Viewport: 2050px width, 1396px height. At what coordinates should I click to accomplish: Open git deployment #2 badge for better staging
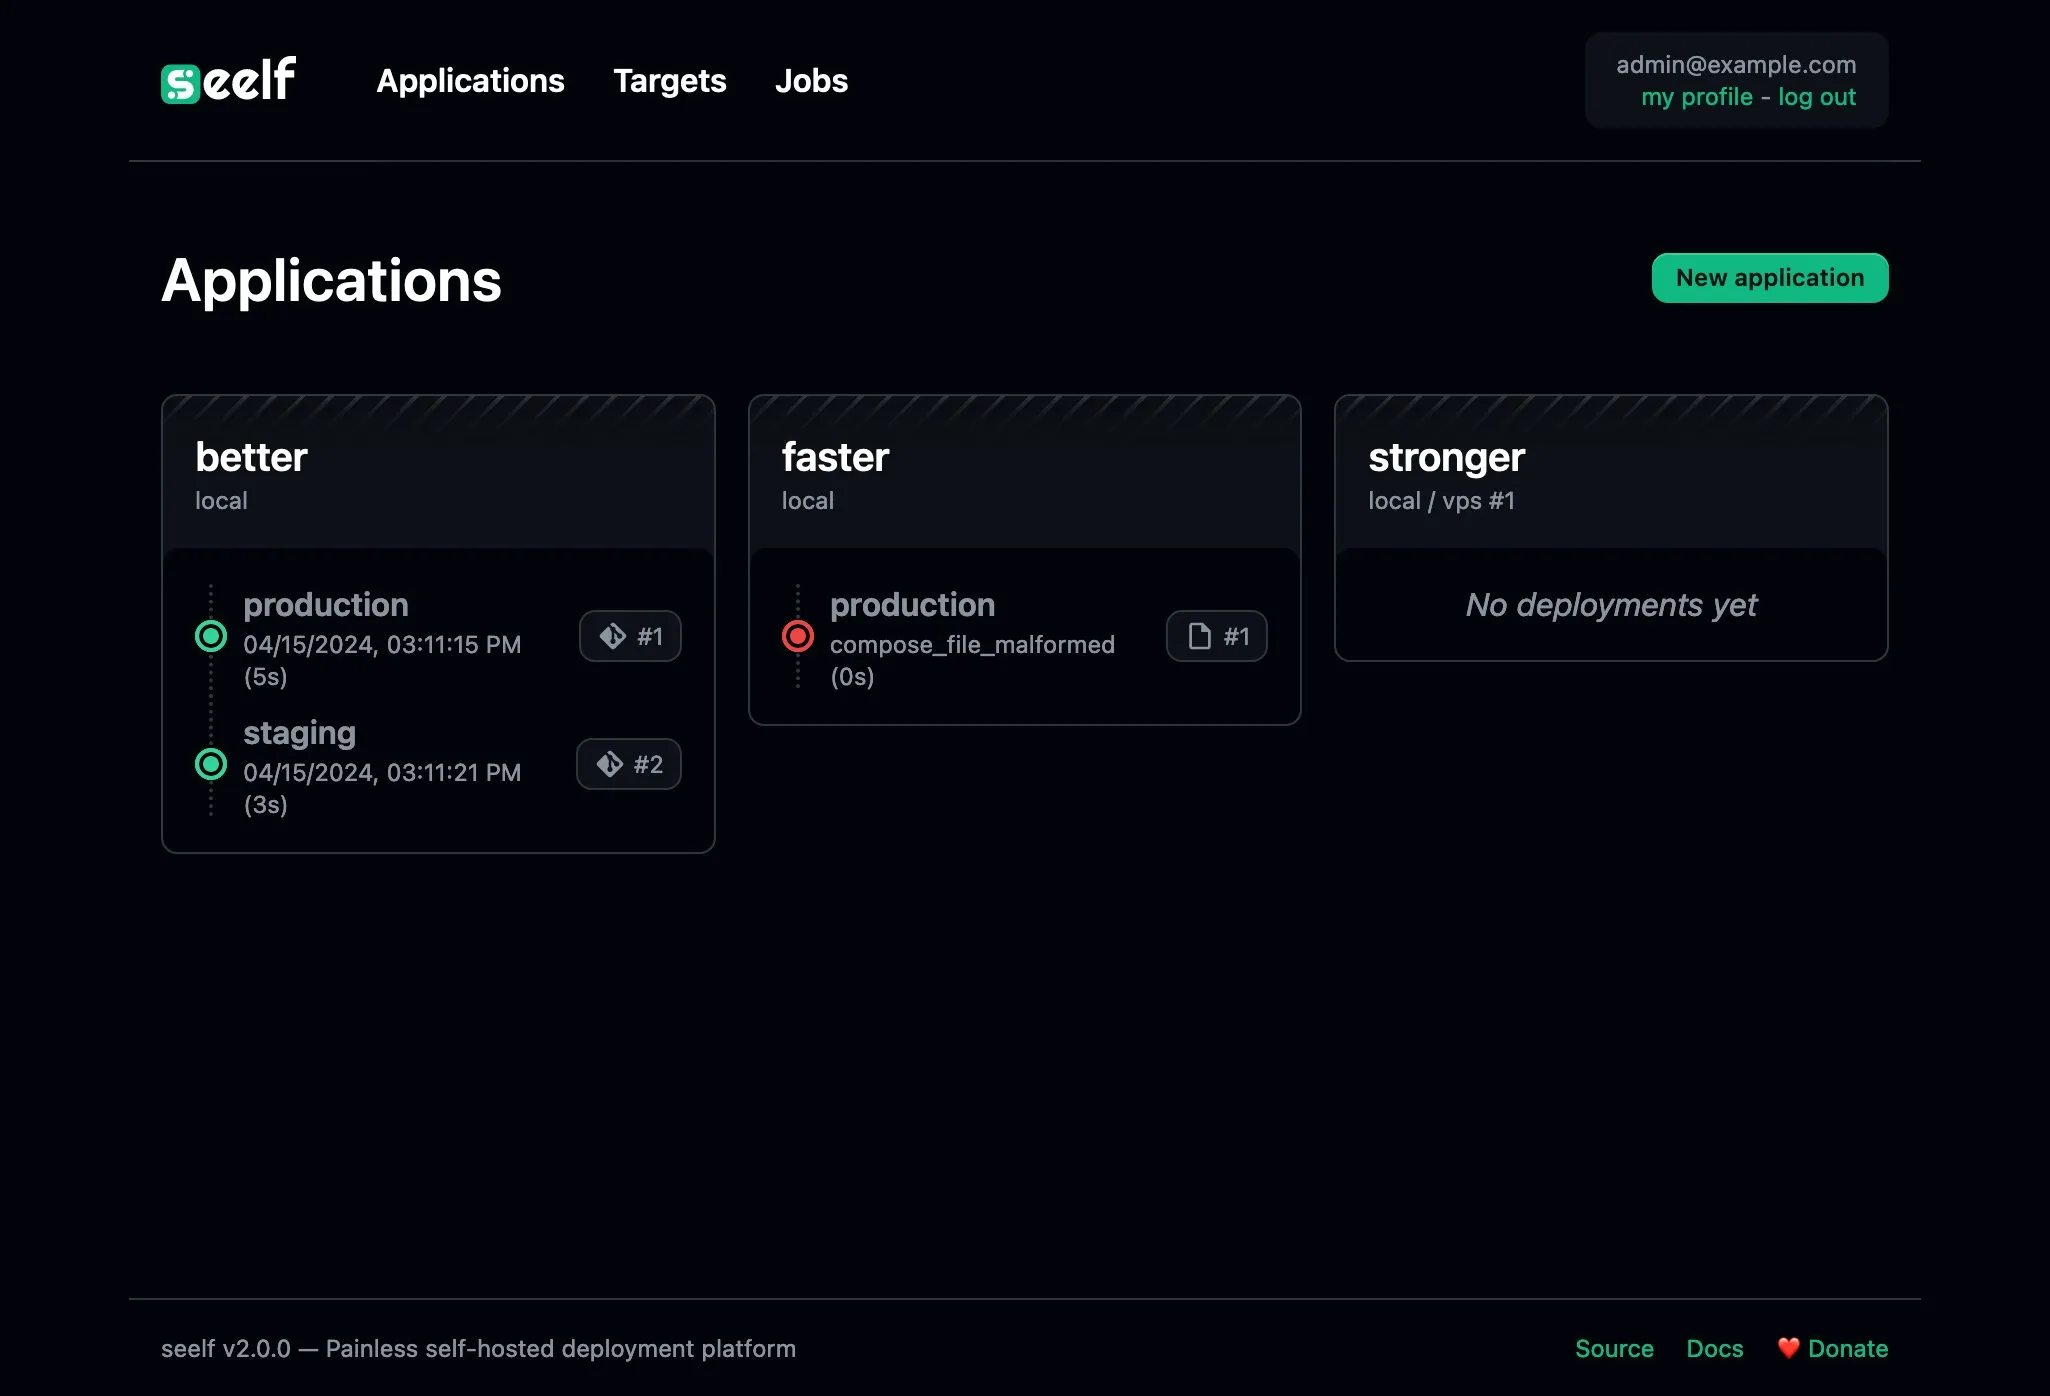628,764
